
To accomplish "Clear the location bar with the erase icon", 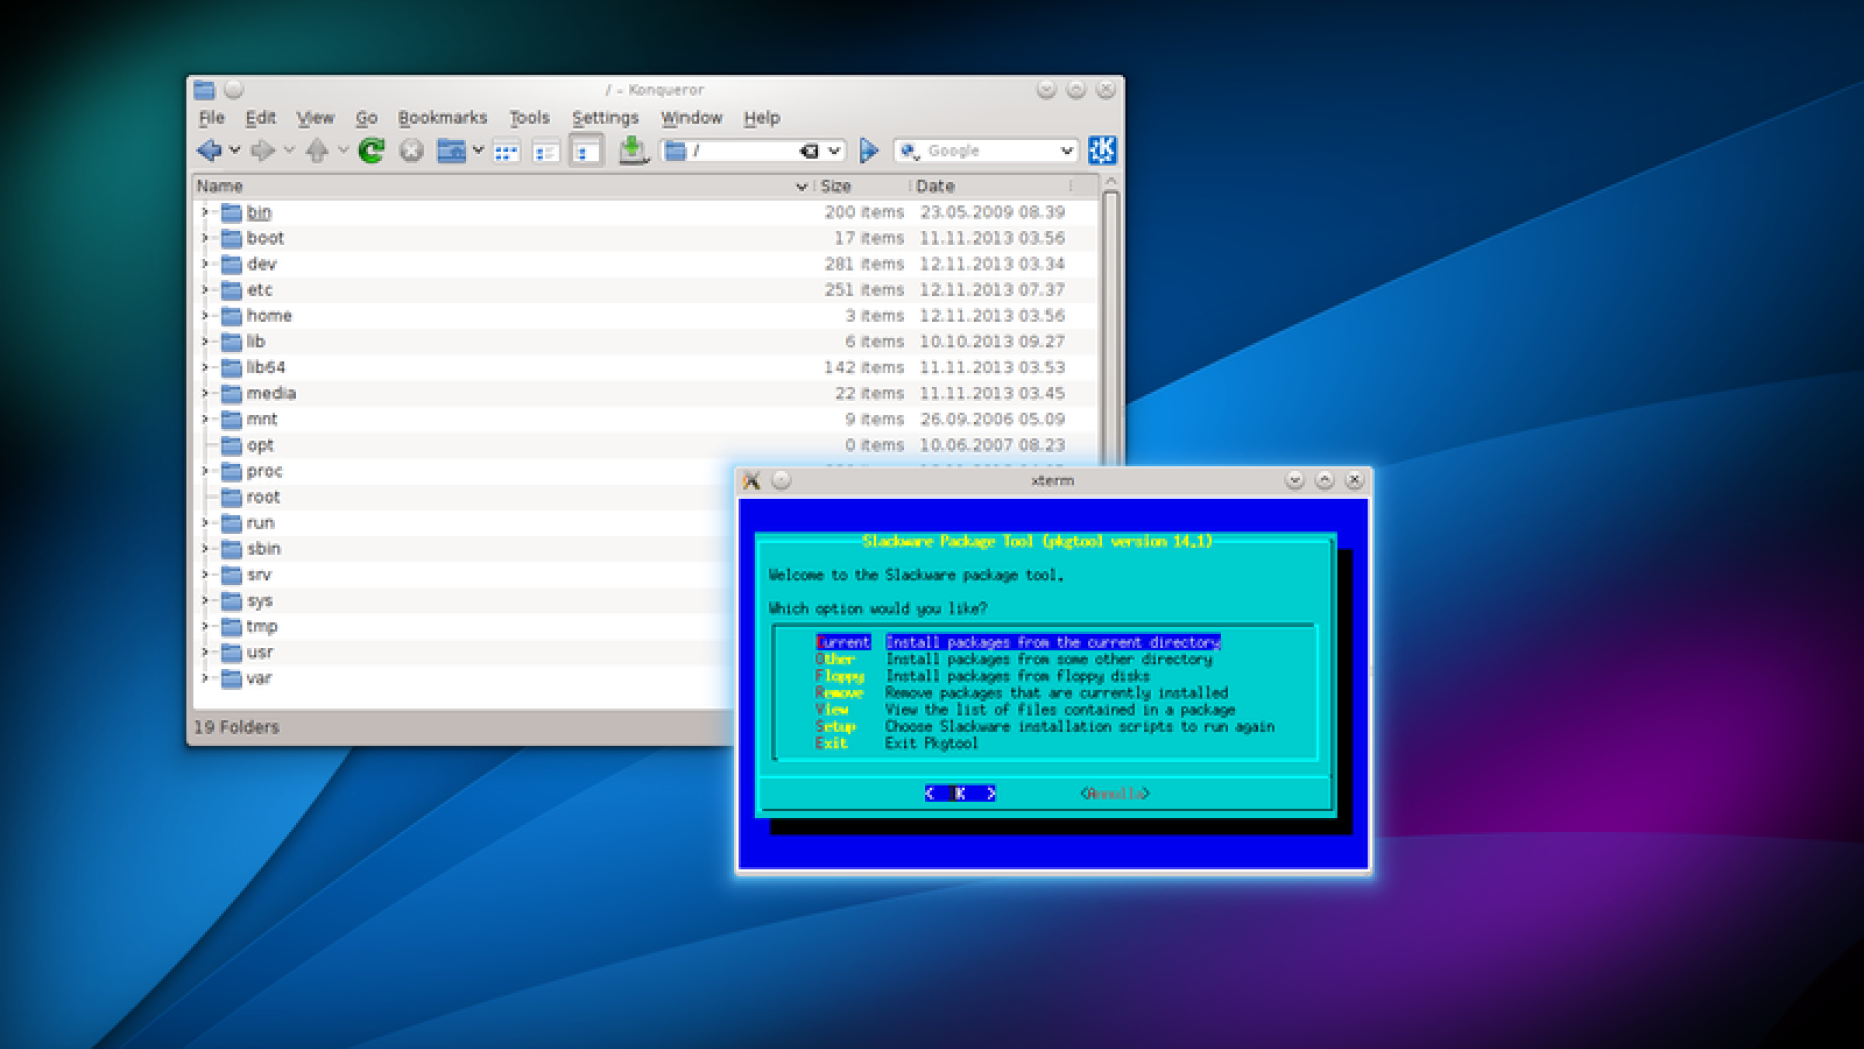I will (x=809, y=151).
